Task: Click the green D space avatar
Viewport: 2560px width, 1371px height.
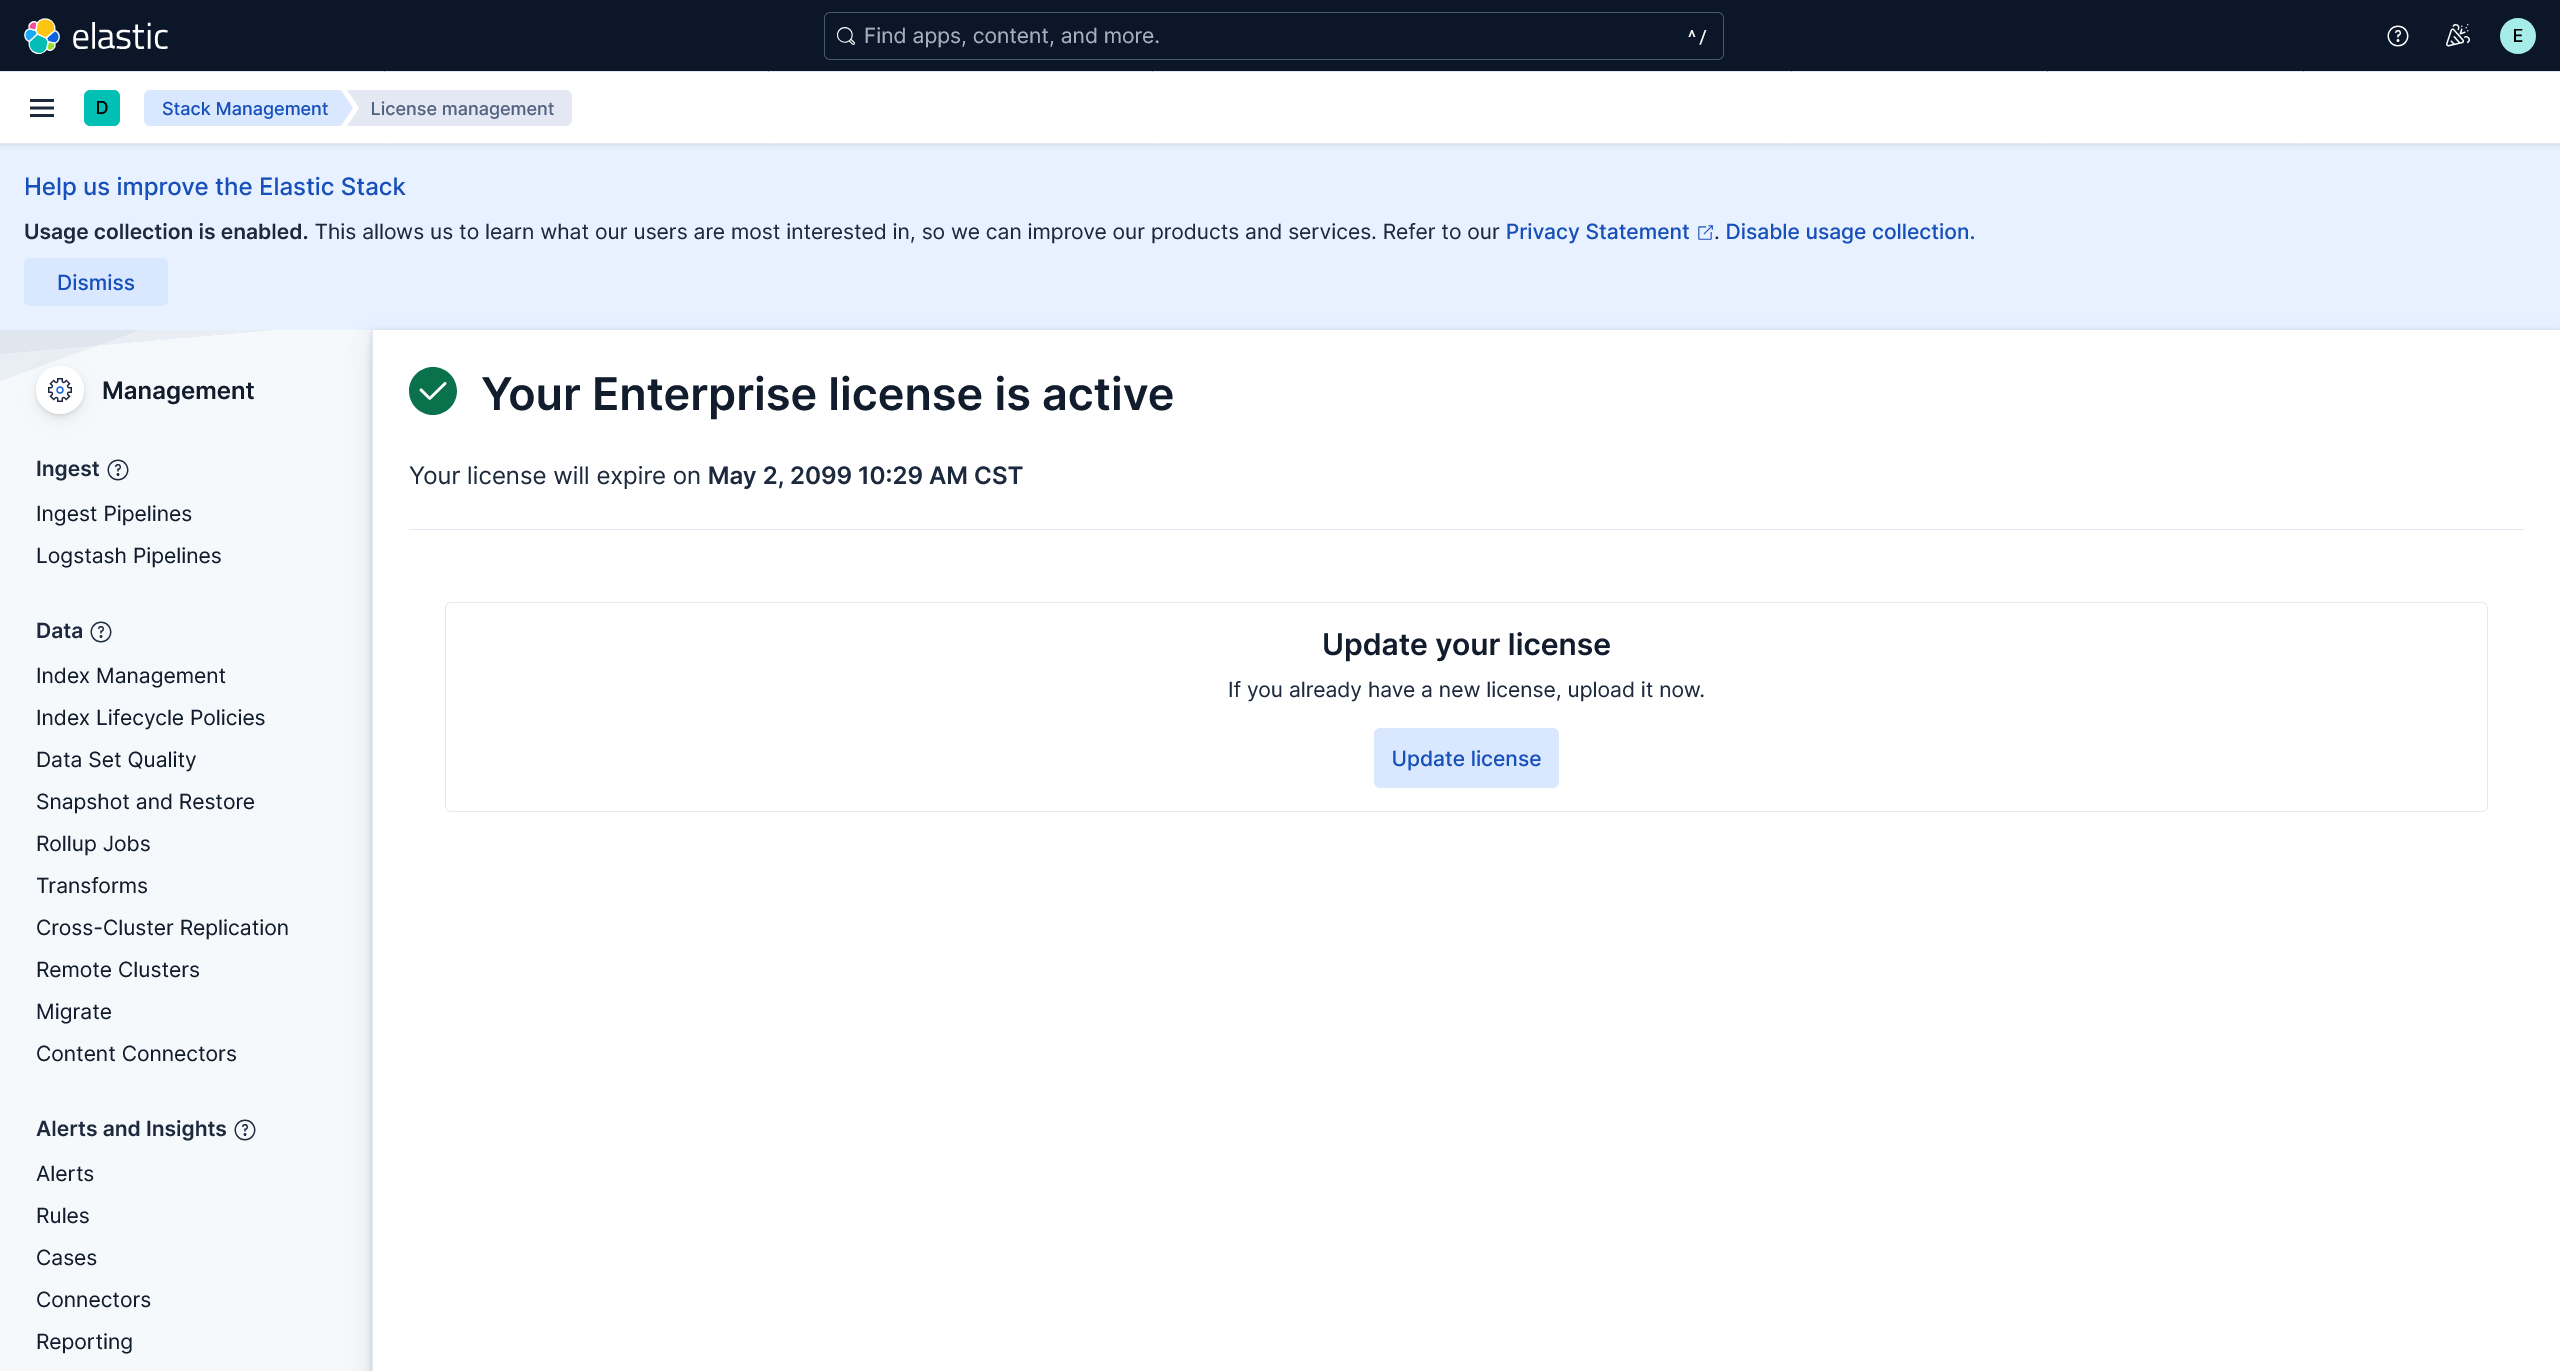Action: (x=102, y=108)
